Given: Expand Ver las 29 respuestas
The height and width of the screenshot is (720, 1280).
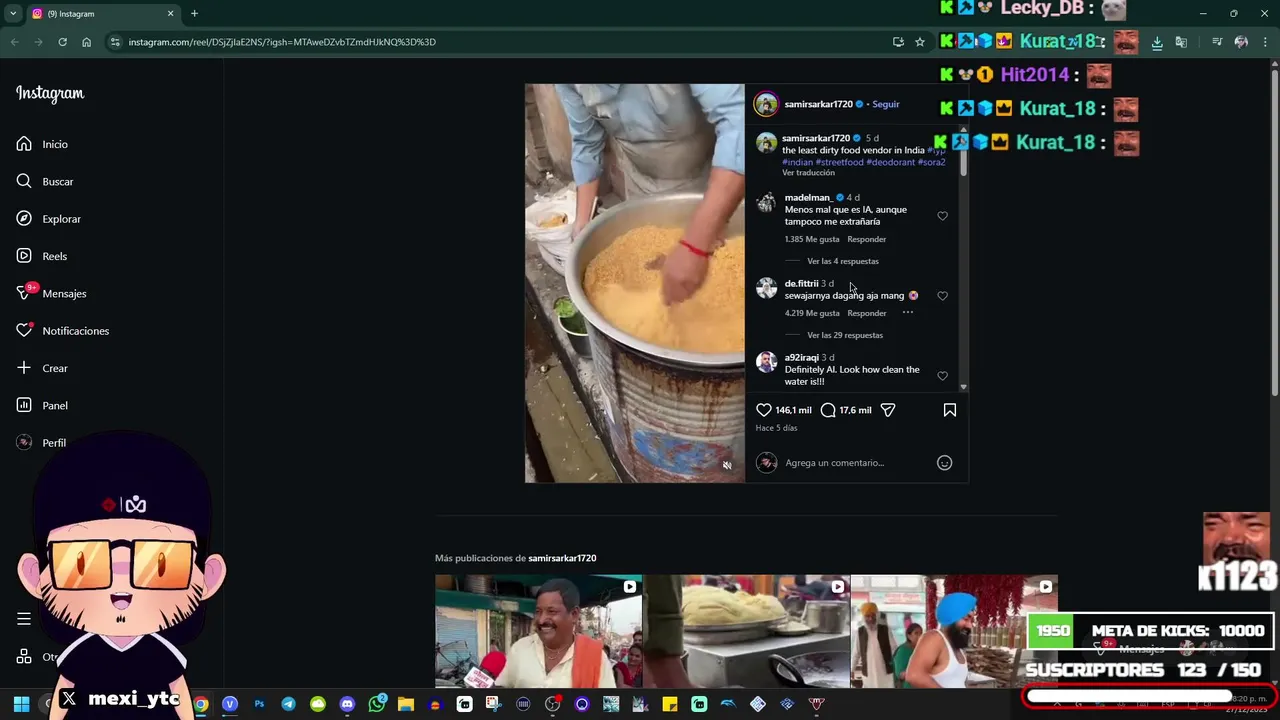Looking at the screenshot, I should (x=845, y=335).
